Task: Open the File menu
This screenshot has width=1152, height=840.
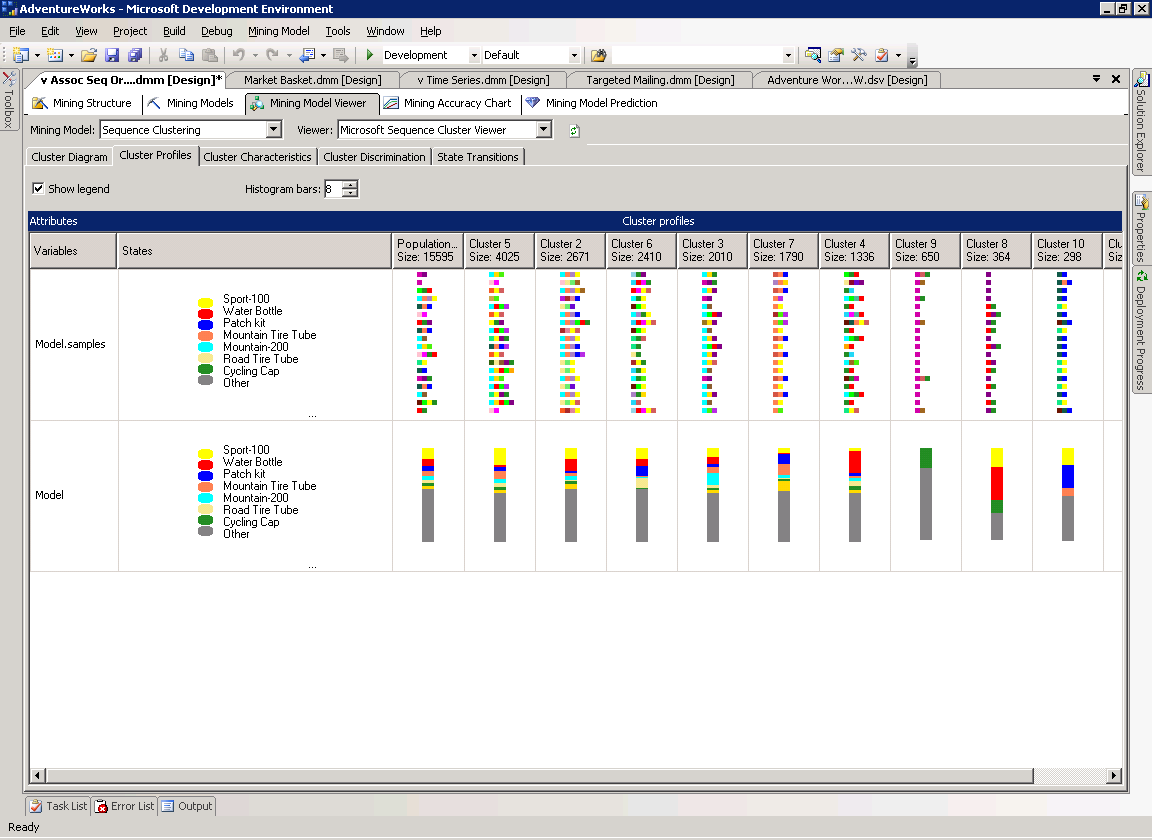Action: coord(17,31)
